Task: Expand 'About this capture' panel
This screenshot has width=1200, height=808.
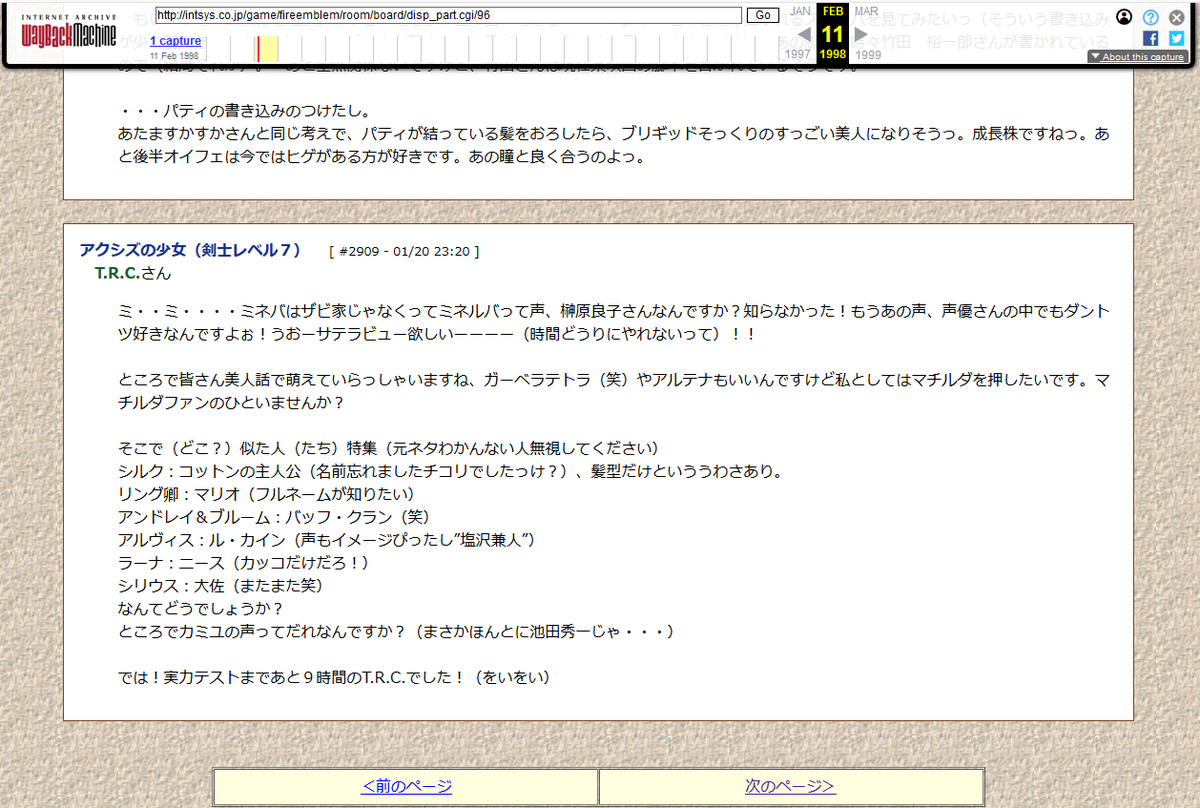Action: point(1138,57)
